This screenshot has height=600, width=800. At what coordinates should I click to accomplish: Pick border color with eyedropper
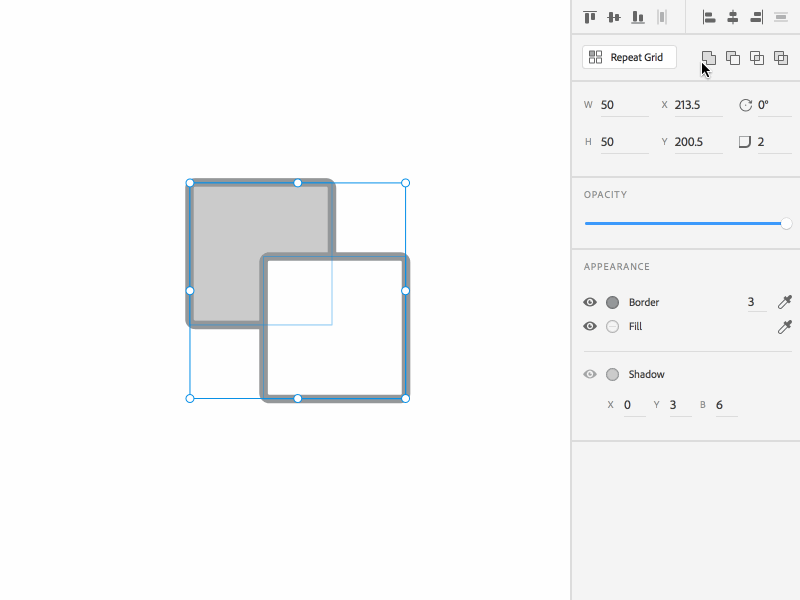tap(785, 302)
